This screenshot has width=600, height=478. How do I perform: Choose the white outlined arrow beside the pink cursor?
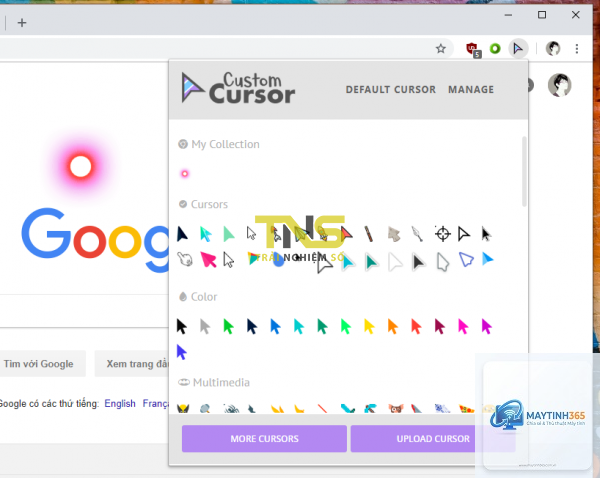coord(228,260)
